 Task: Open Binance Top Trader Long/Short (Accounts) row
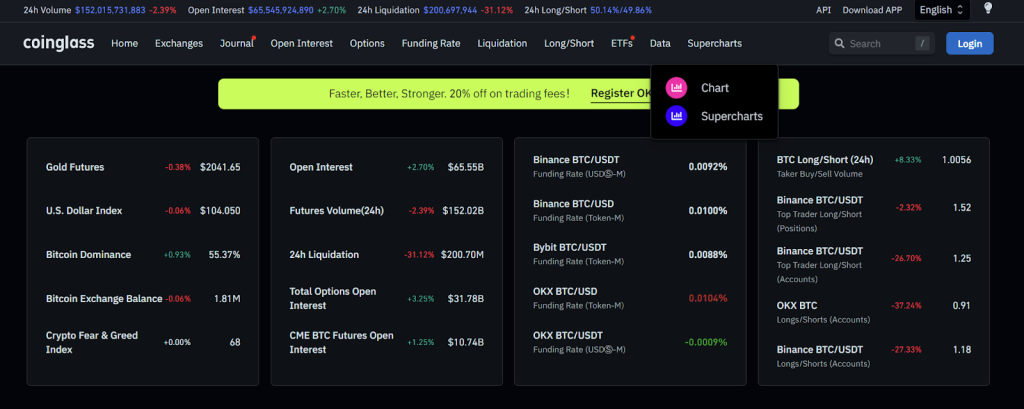874,265
